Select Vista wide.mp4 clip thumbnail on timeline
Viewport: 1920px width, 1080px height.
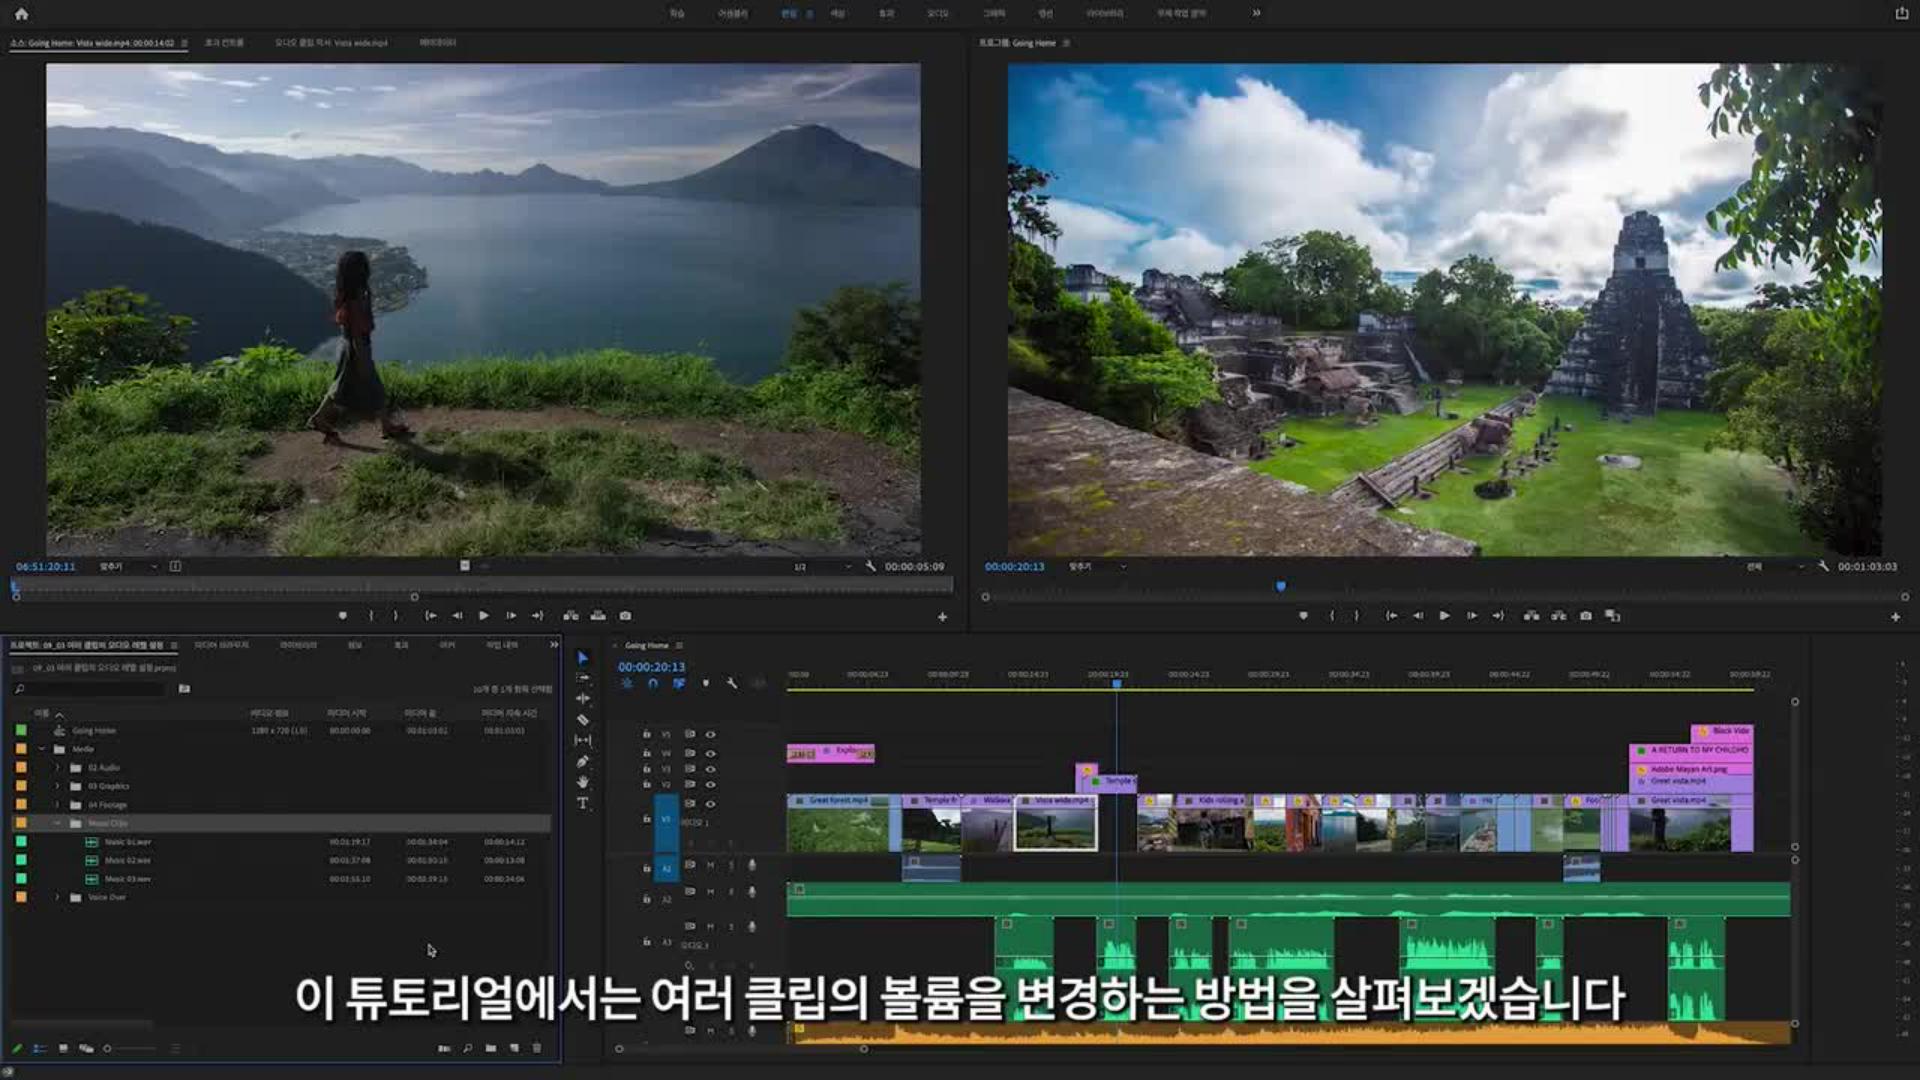tap(1055, 830)
